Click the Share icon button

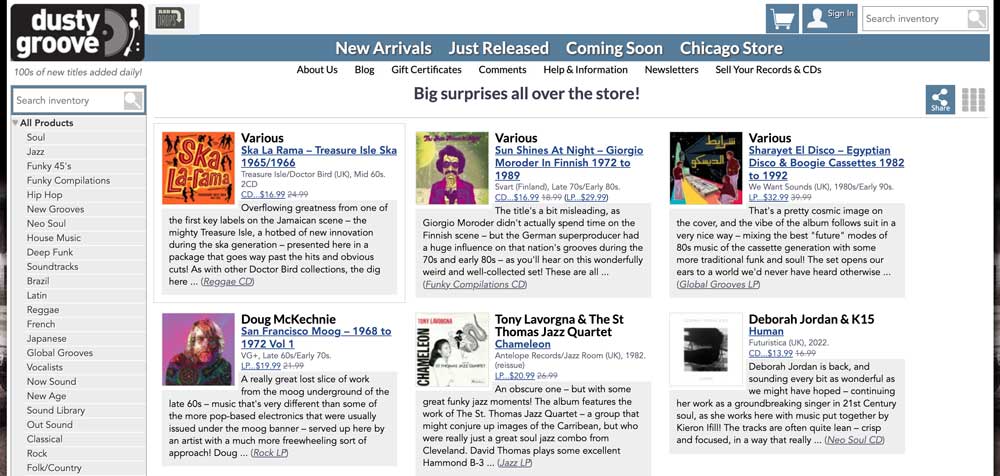(940, 99)
